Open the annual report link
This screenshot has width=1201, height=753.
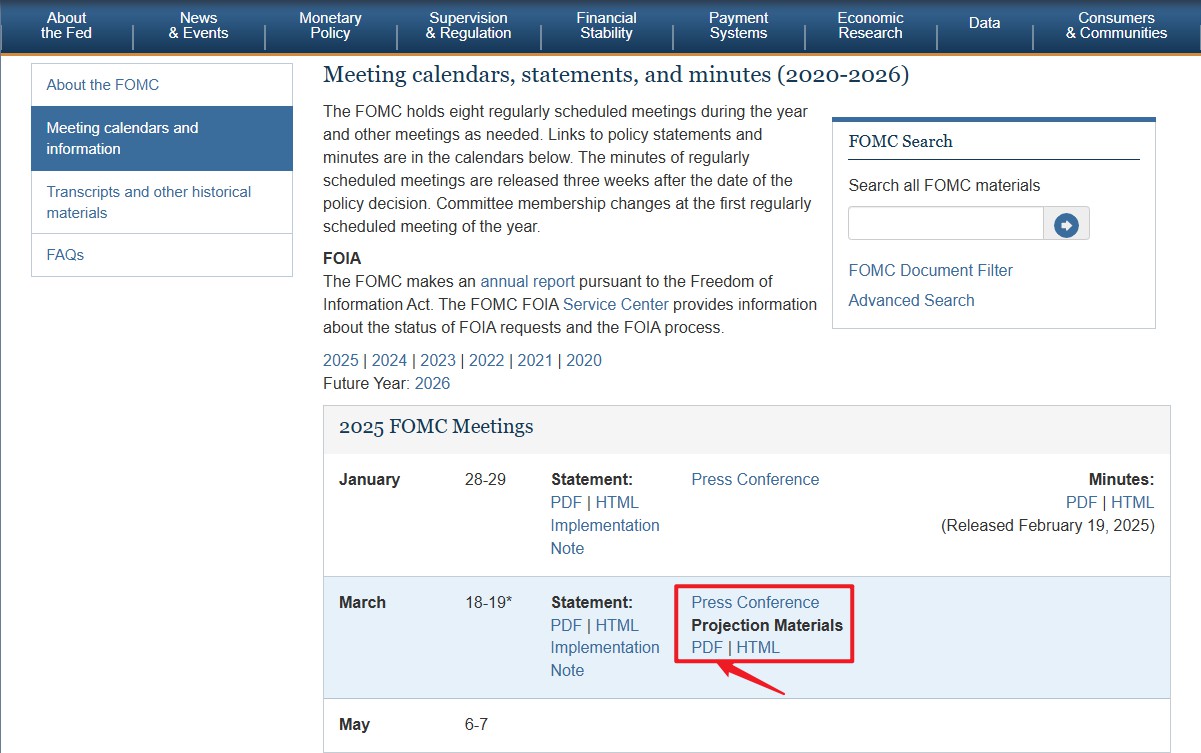pyautogui.click(x=527, y=281)
